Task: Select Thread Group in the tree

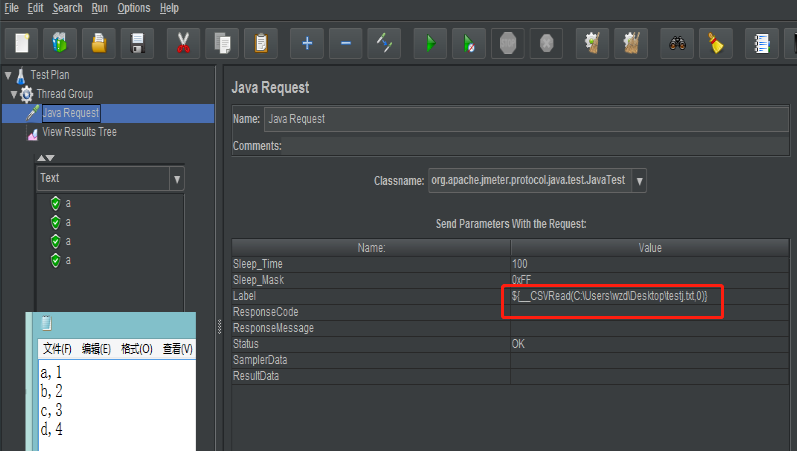Action: point(65,94)
